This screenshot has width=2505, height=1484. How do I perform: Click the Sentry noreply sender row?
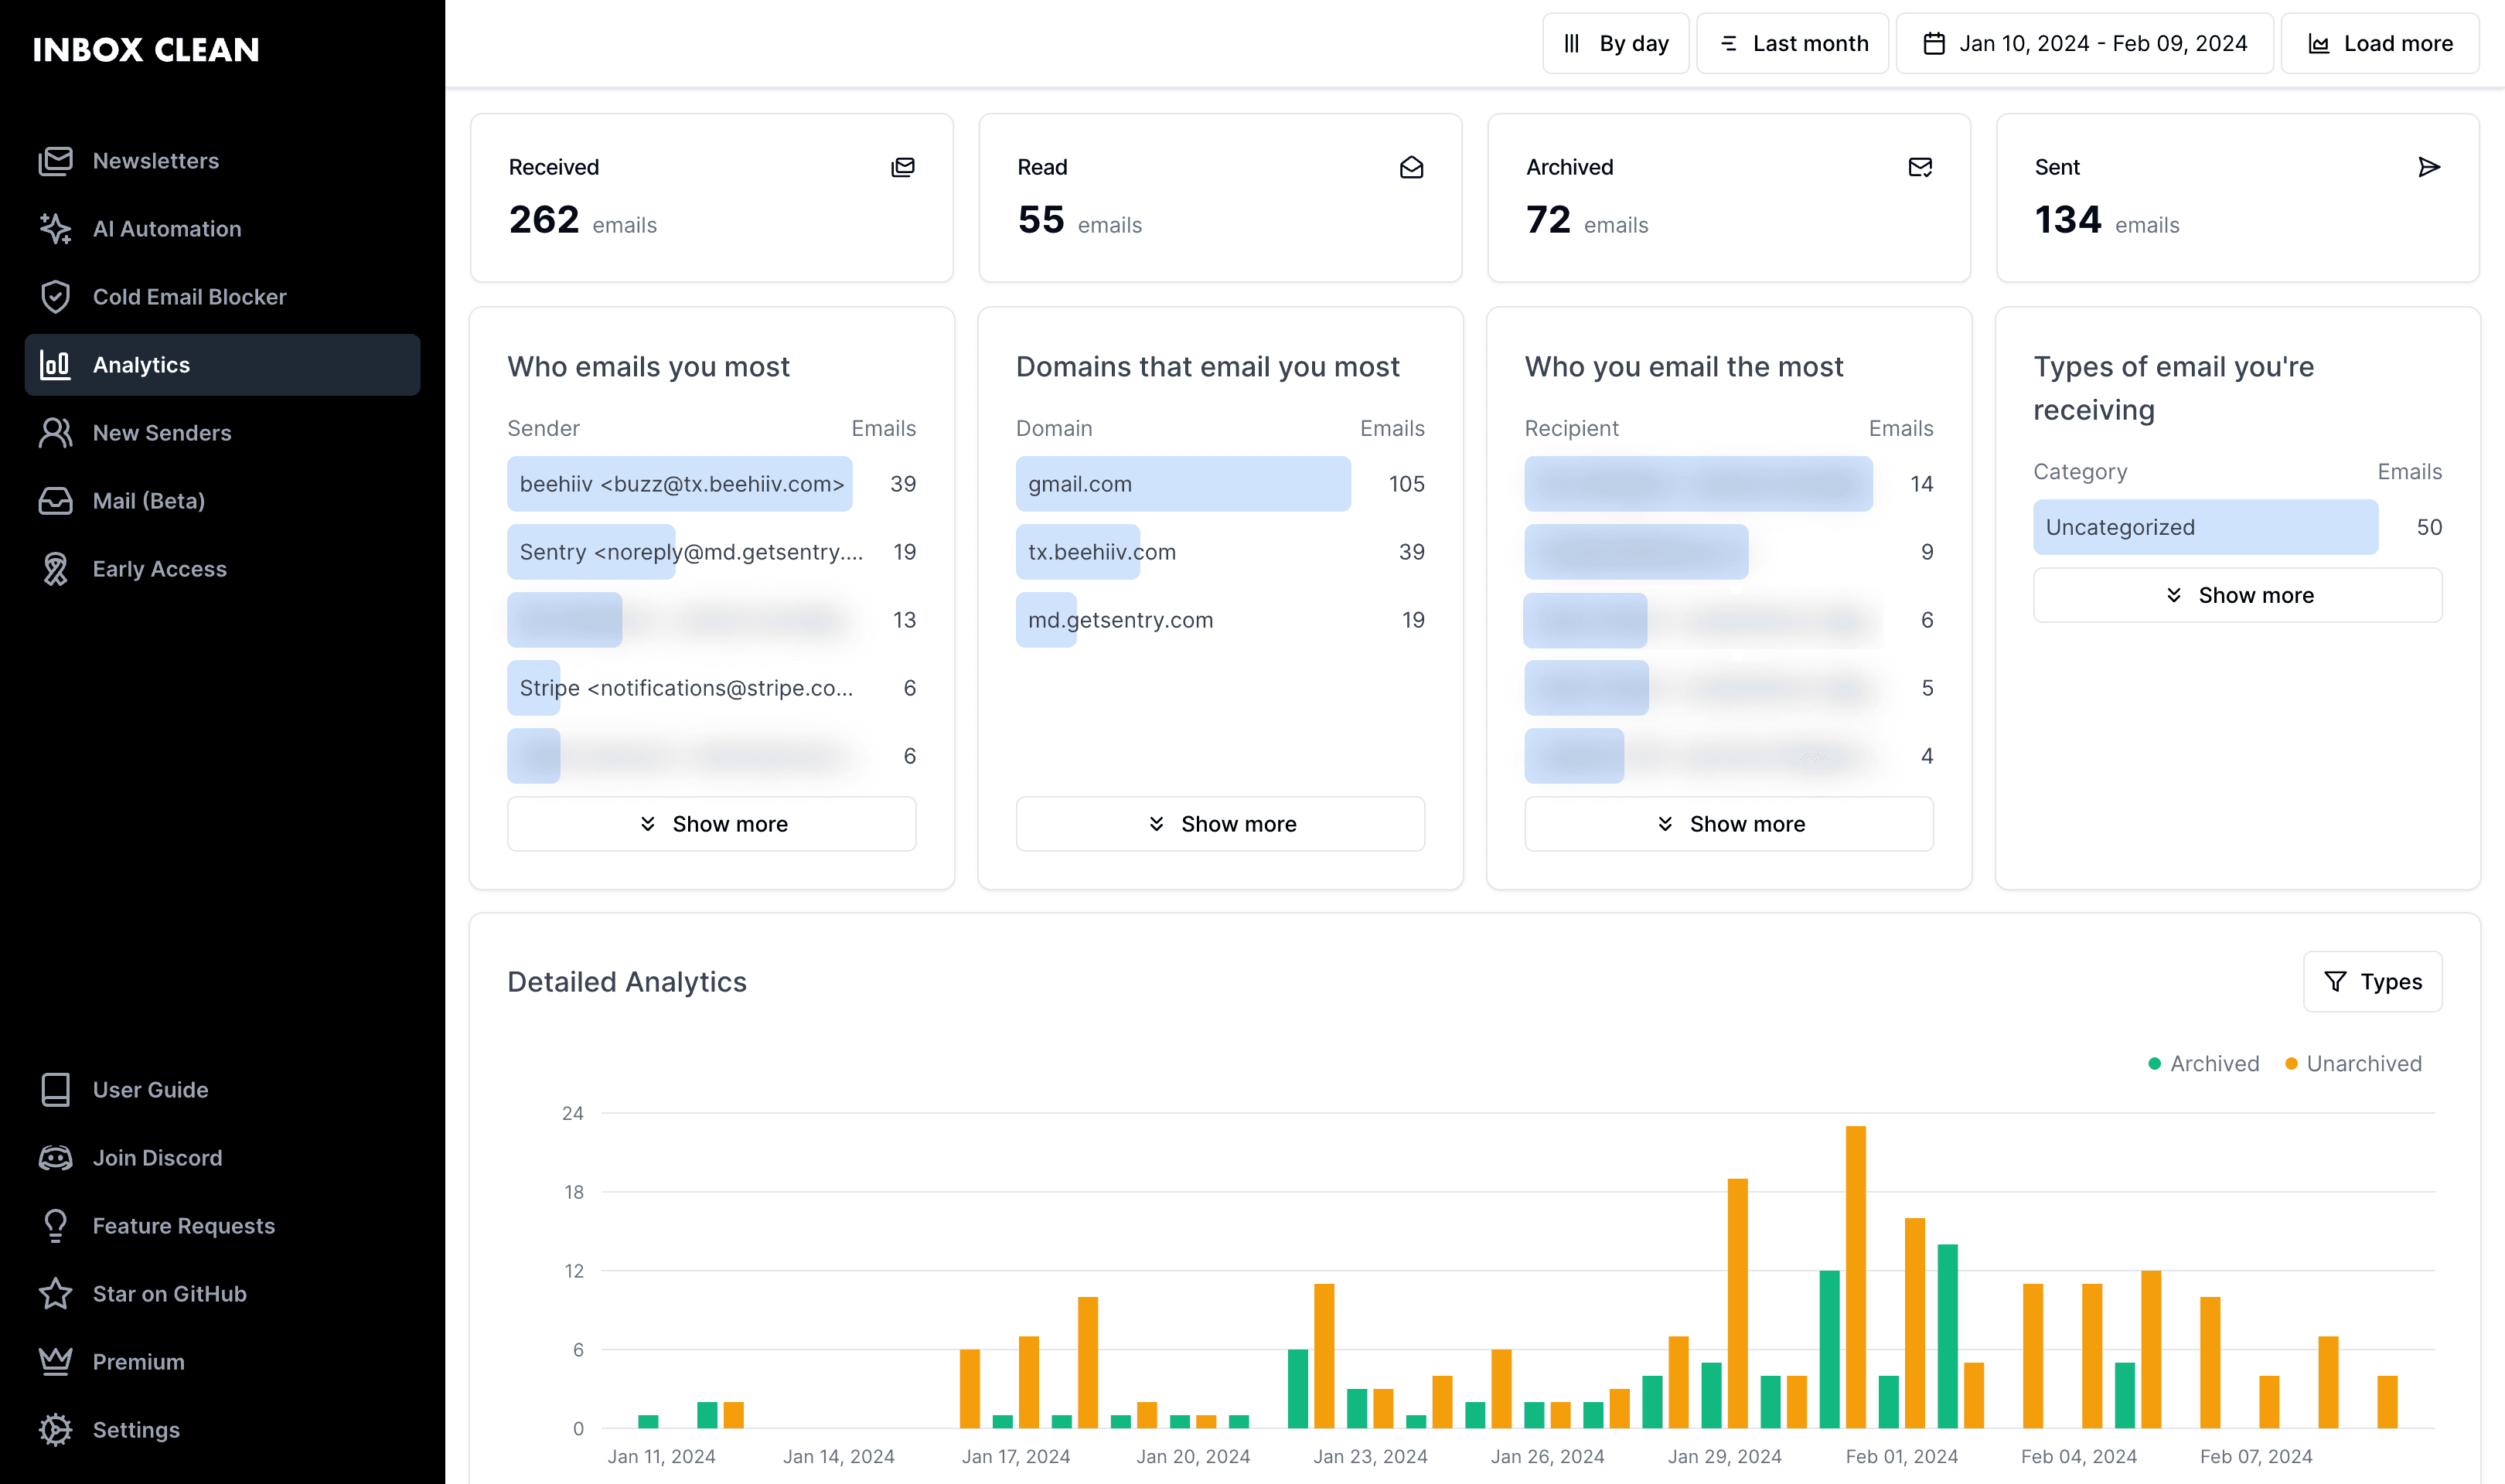[x=712, y=552]
